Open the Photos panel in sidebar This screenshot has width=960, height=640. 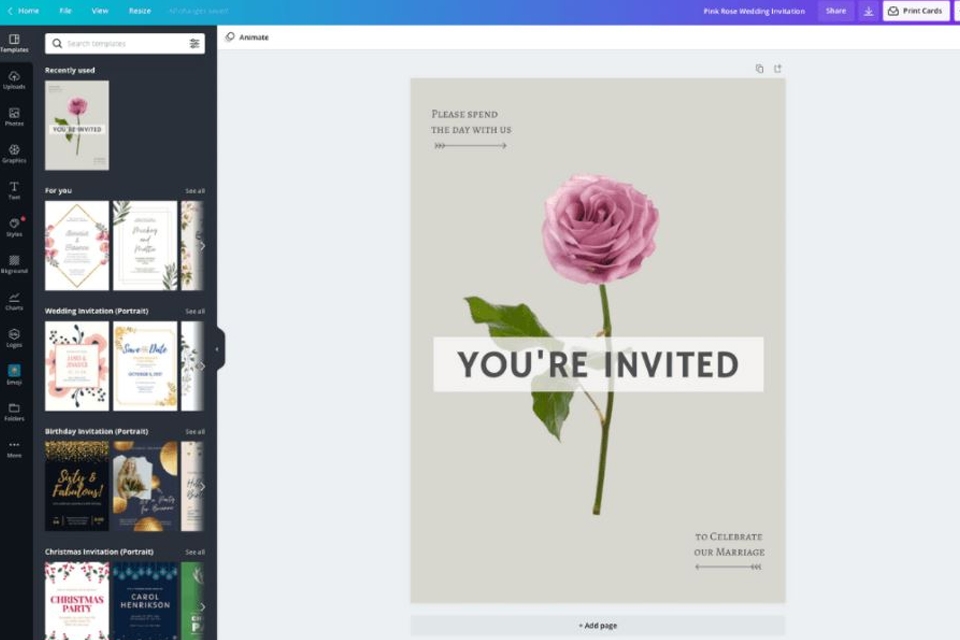coord(14,116)
